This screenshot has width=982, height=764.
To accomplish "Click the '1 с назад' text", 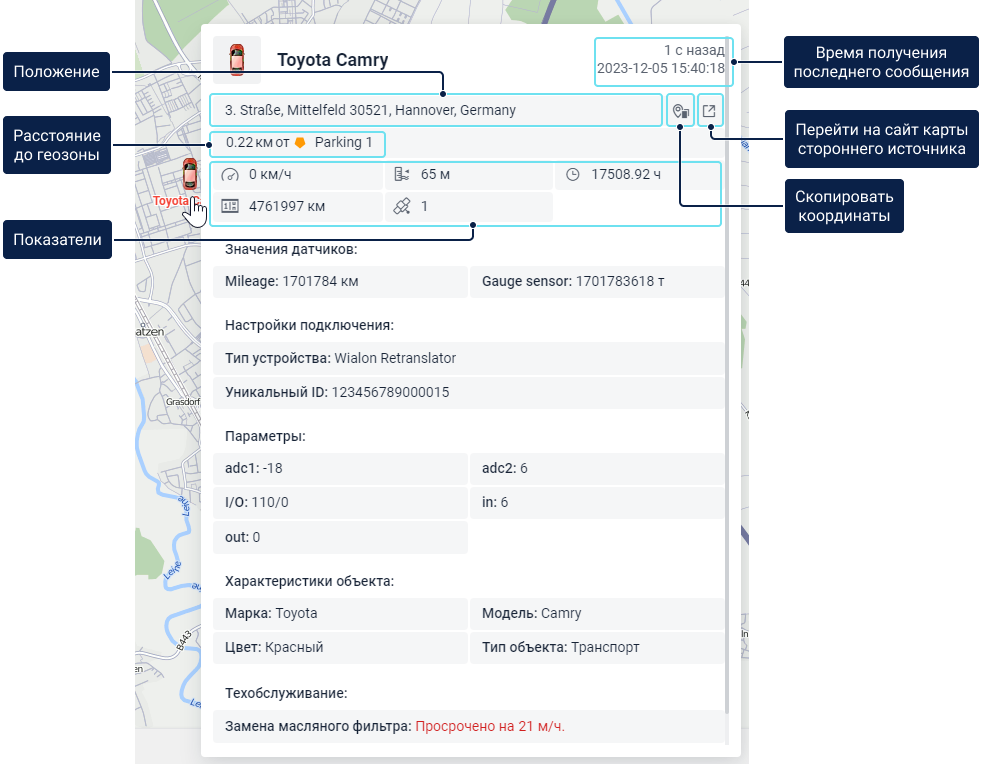I will point(694,50).
